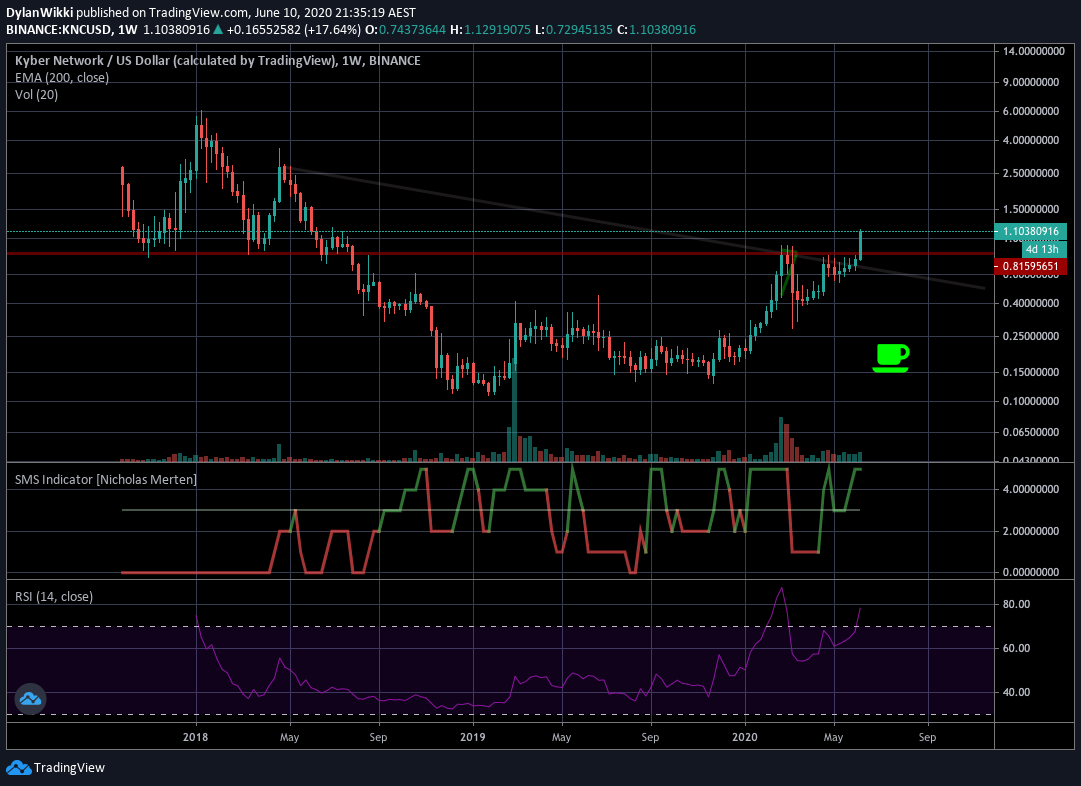Click the tallest volume bar near early 2019
1081x786 pixels.
pos(514,411)
